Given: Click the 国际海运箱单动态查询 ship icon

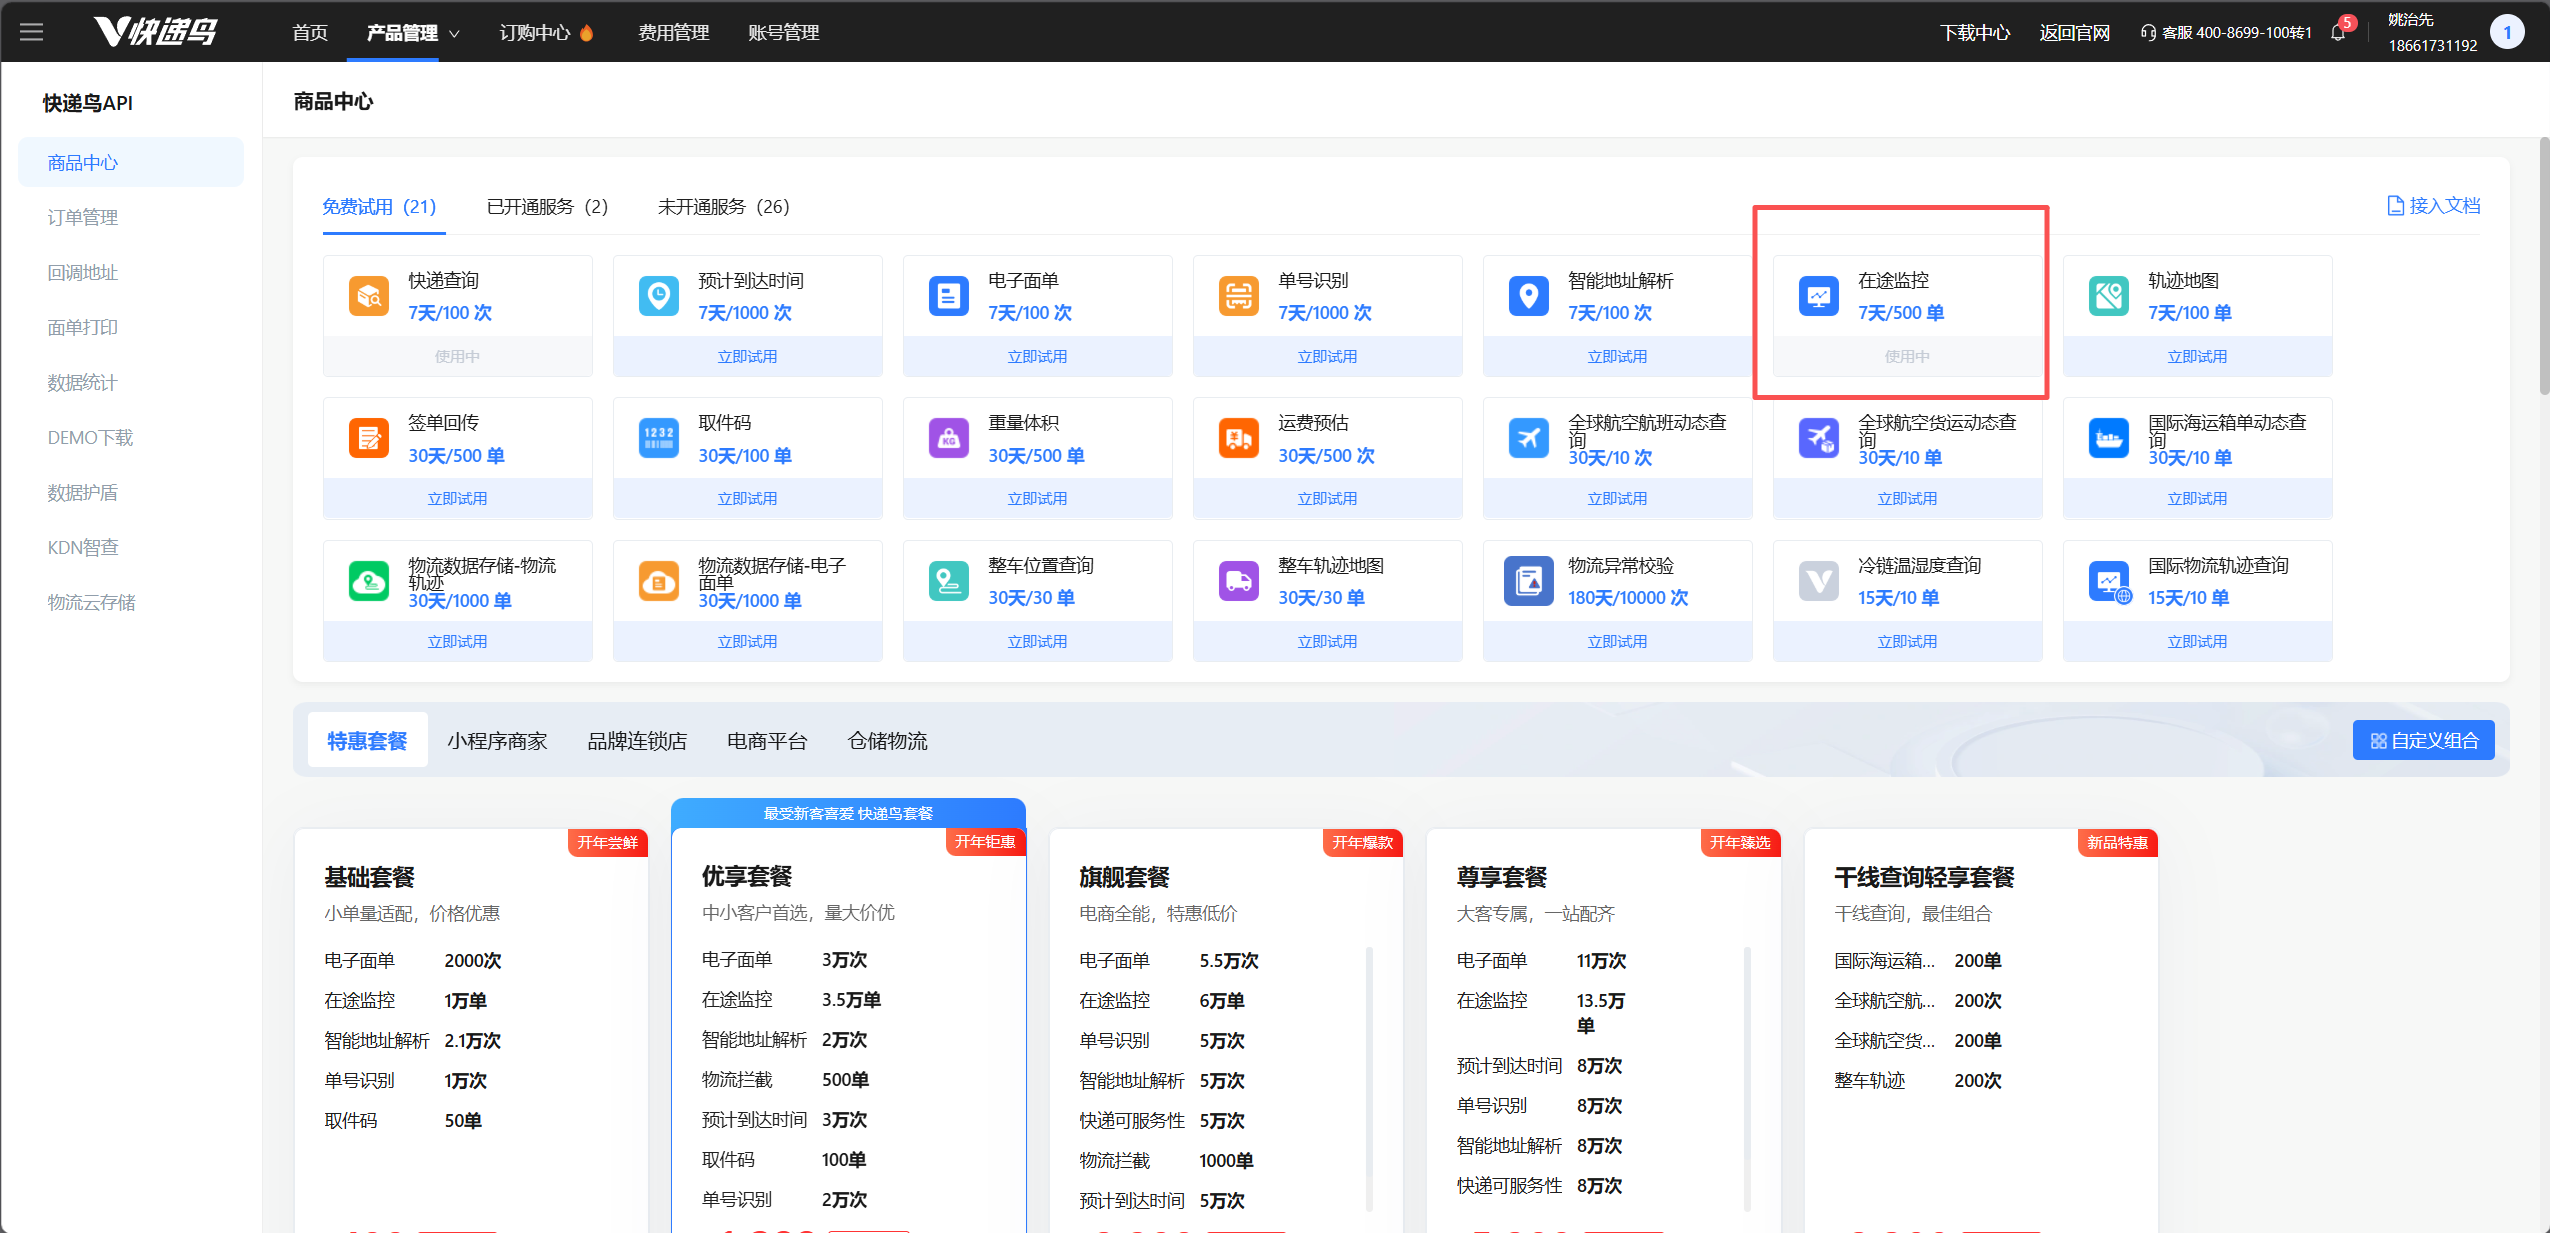Looking at the screenshot, I should tap(2109, 438).
